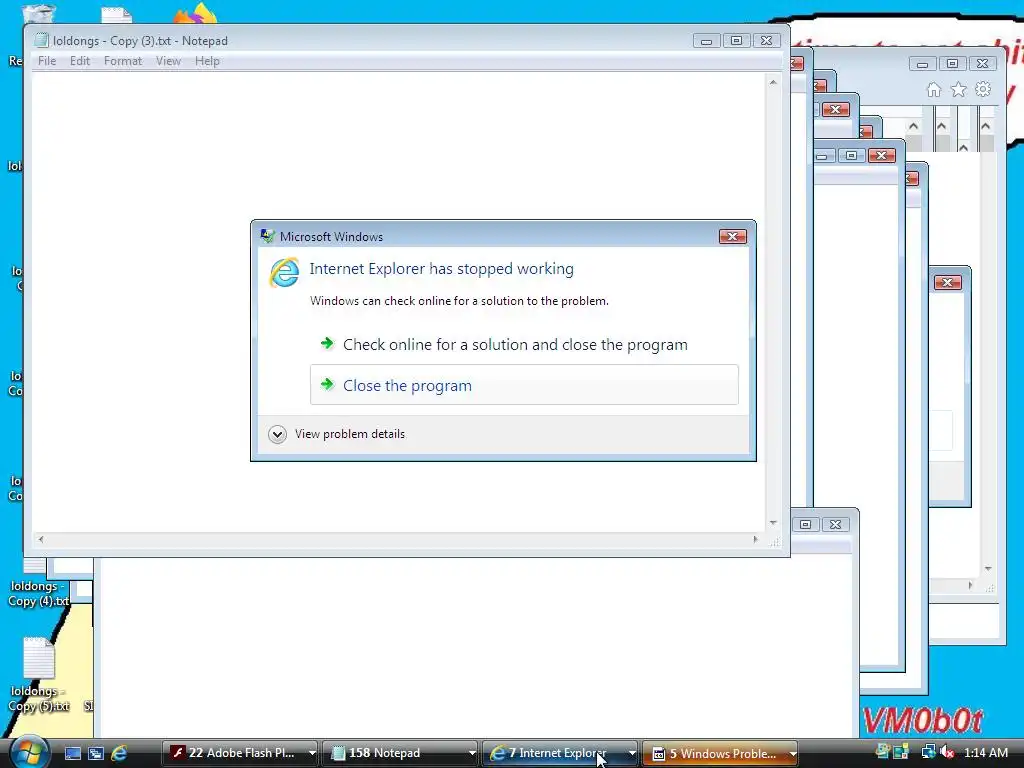
Task: Open the Windows Start orb
Action: point(28,752)
